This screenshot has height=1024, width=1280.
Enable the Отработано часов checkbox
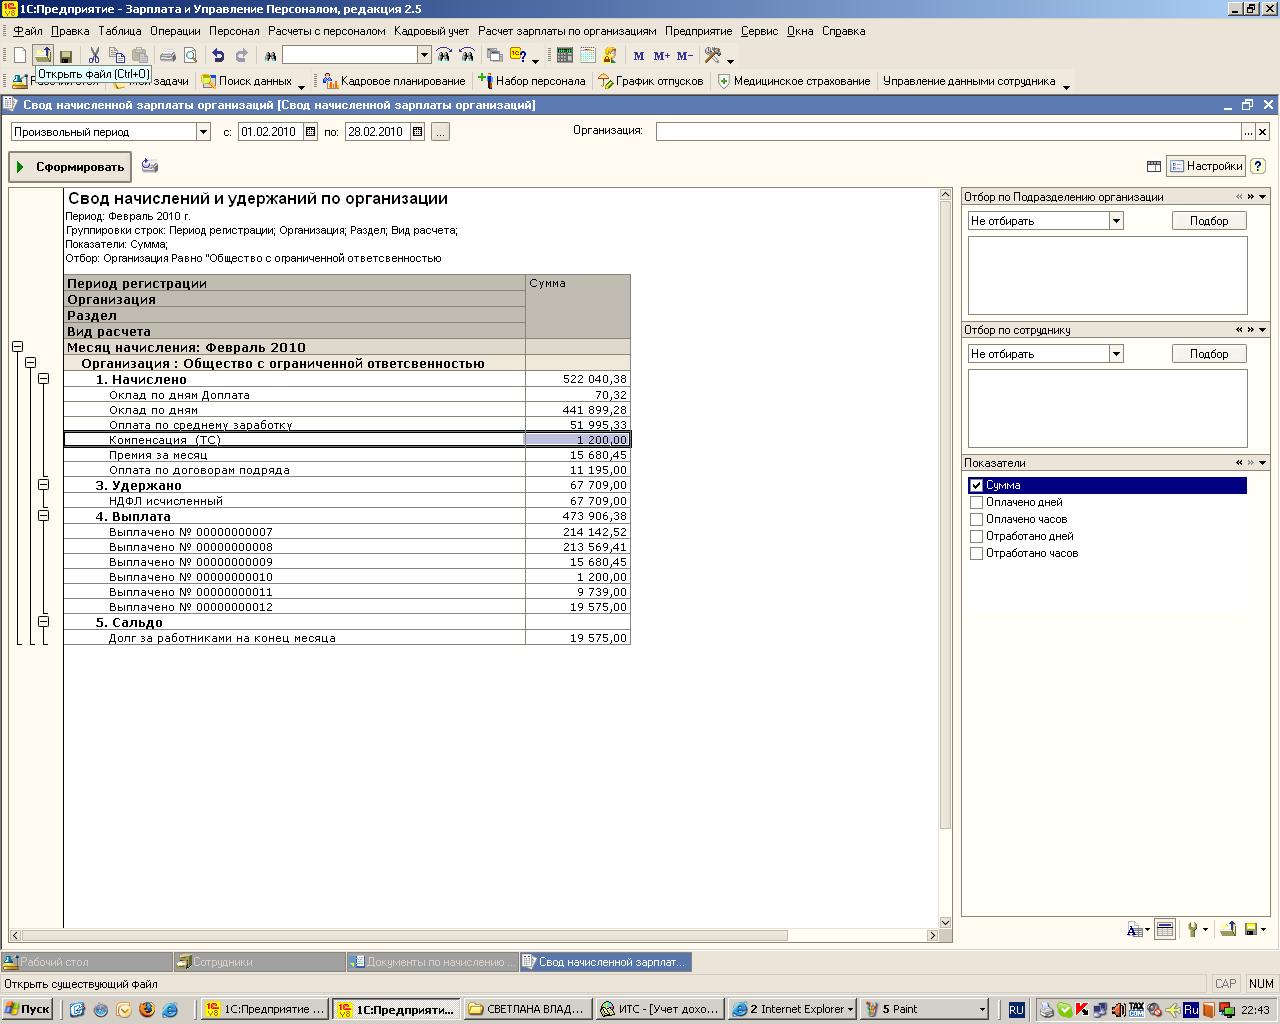[977, 554]
